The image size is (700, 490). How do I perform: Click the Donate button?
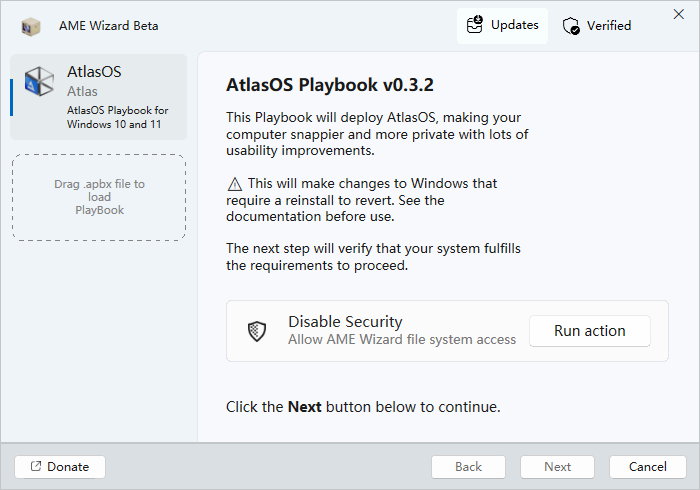[60, 467]
